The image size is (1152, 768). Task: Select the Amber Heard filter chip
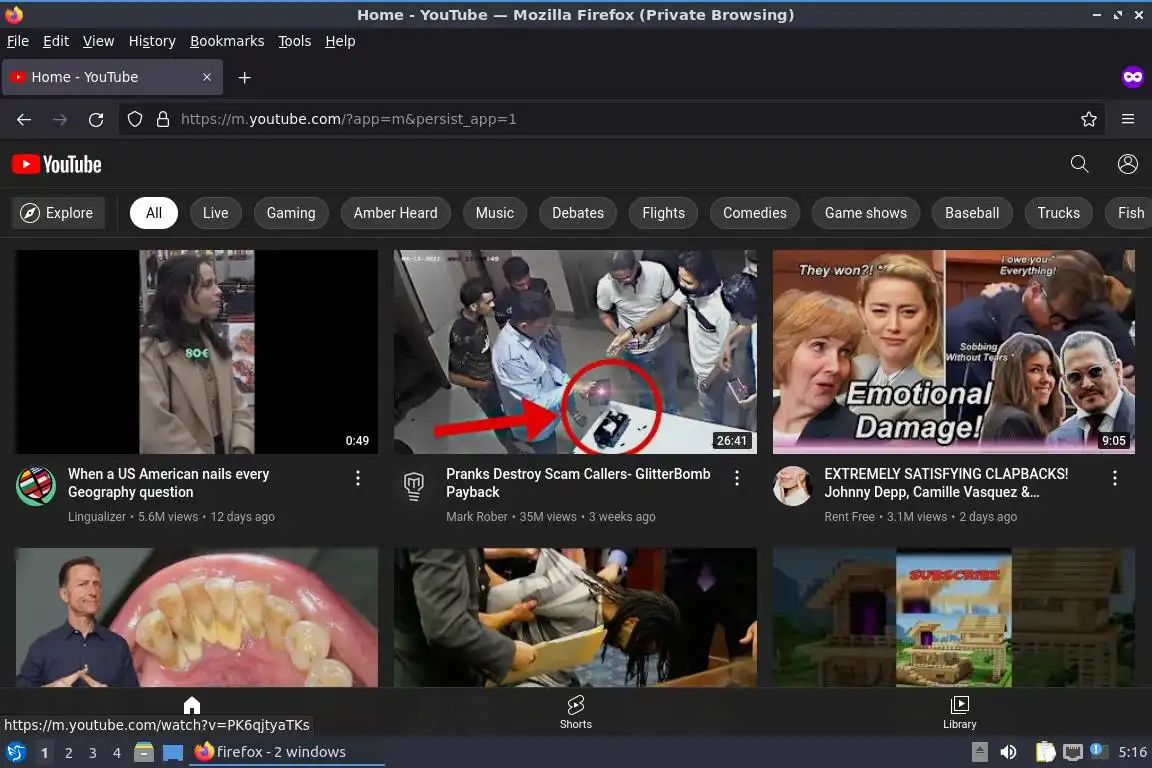pos(395,213)
